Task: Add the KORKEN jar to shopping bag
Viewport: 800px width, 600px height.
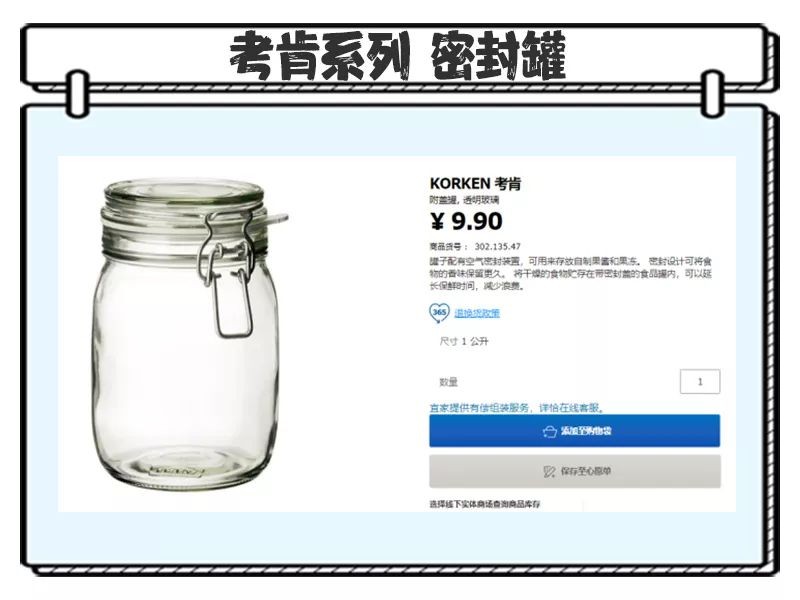Action: point(574,431)
